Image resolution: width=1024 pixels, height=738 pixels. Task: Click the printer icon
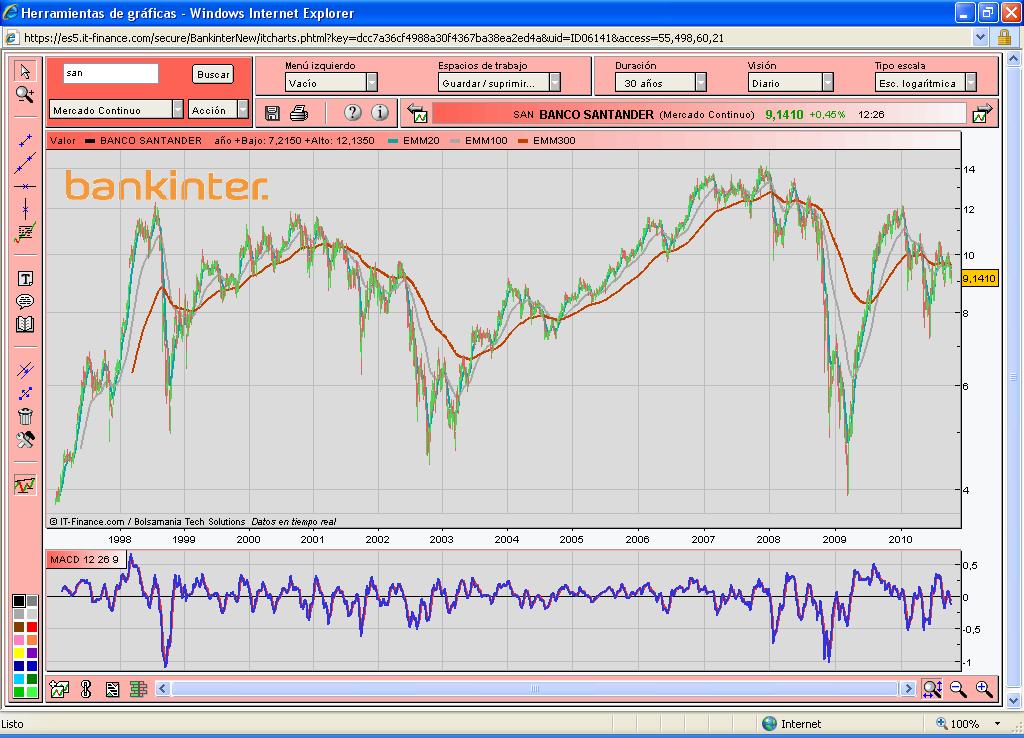click(x=298, y=113)
